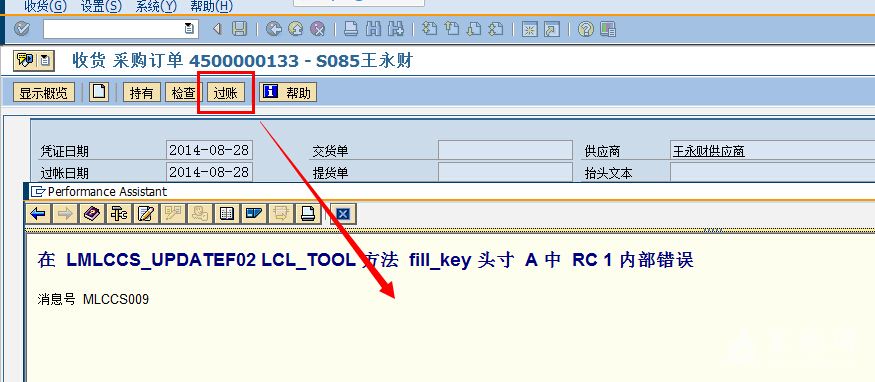Click the 交货单 input field
The height and width of the screenshot is (382, 875).
coord(505,151)
